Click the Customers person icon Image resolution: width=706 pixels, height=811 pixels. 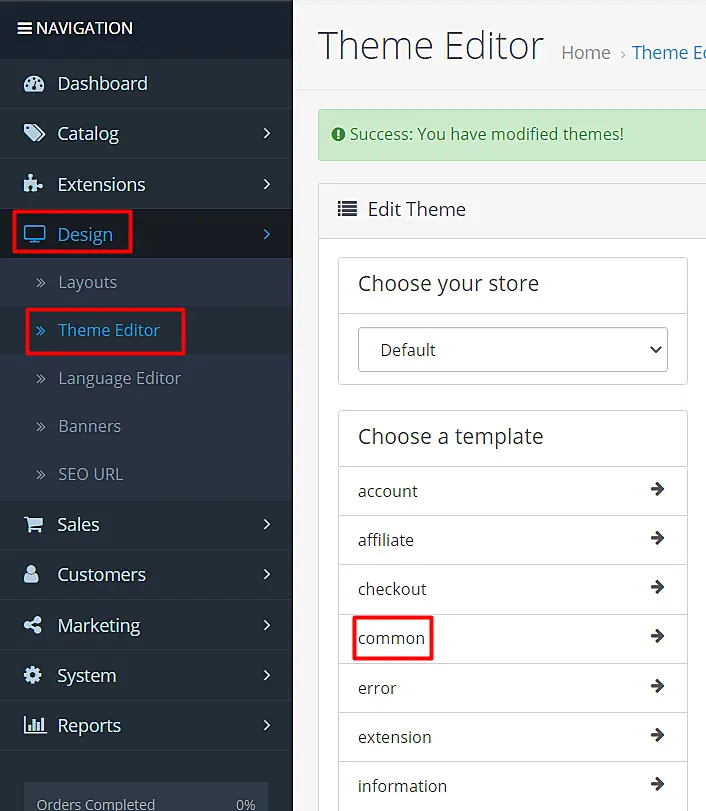tap(33, 575)
